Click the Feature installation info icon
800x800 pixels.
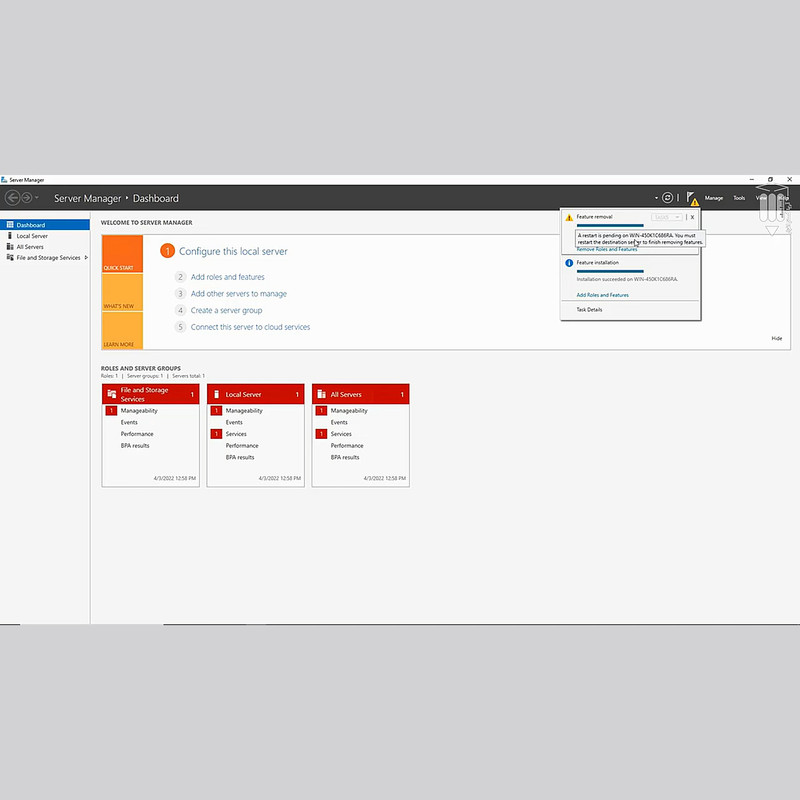point(569,263)
